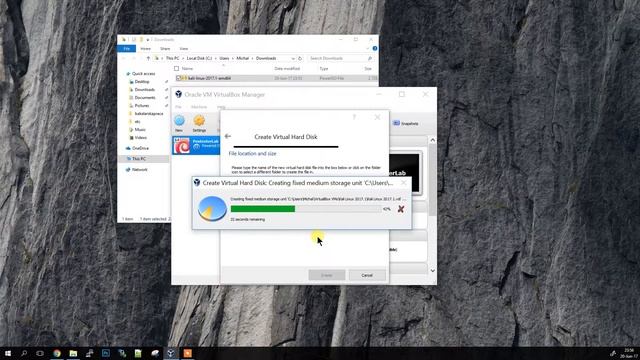Click the Snapshots button in VirtualBox Manager
The height and width of the screenshot is (360, 640).
(x=406, y=123)
